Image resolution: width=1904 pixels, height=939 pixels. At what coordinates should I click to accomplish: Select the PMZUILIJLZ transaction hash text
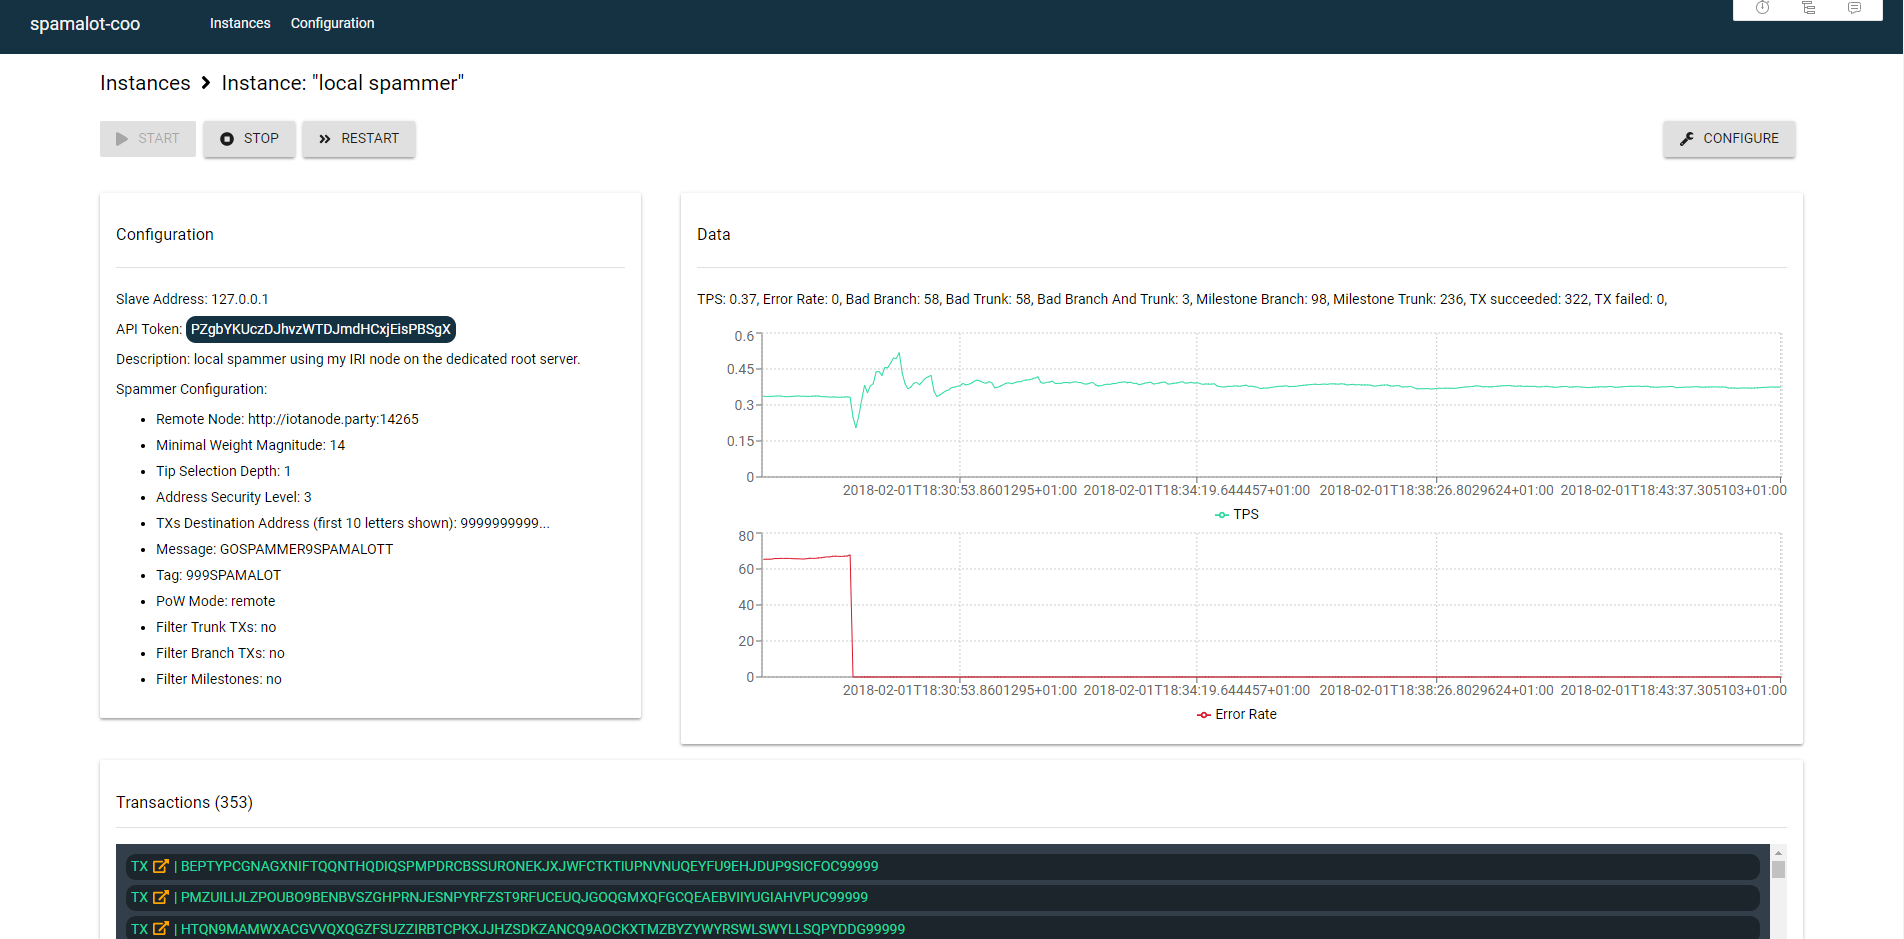point(524,897)
